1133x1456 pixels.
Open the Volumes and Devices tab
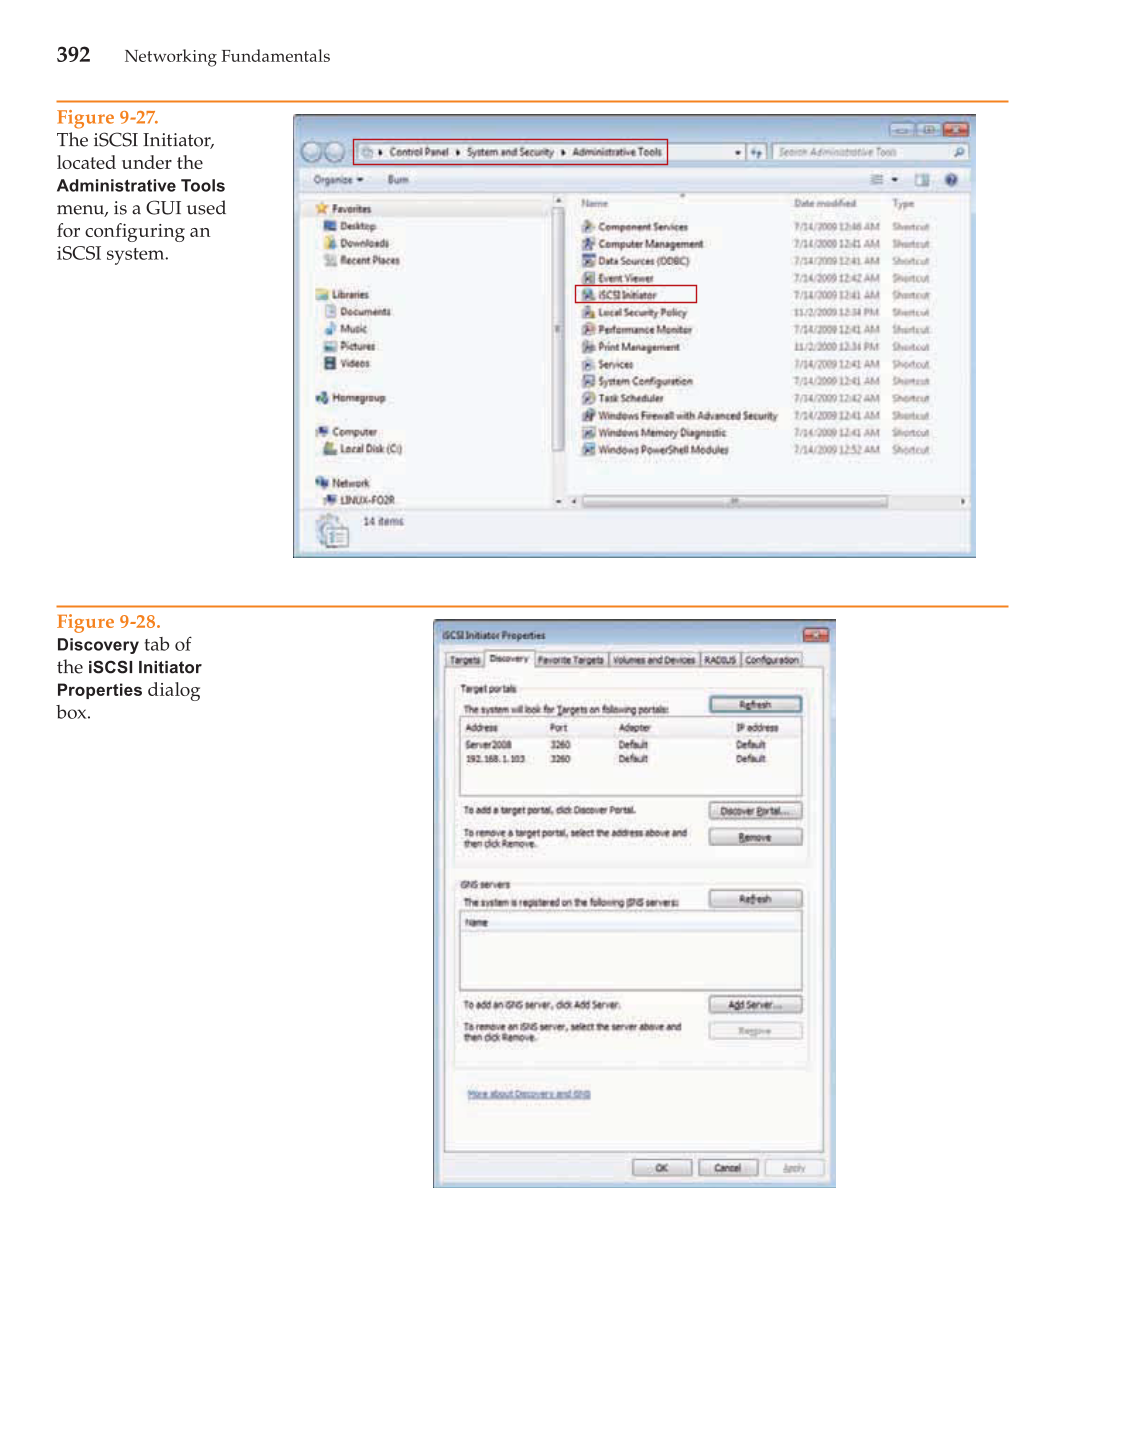[653, 660]
